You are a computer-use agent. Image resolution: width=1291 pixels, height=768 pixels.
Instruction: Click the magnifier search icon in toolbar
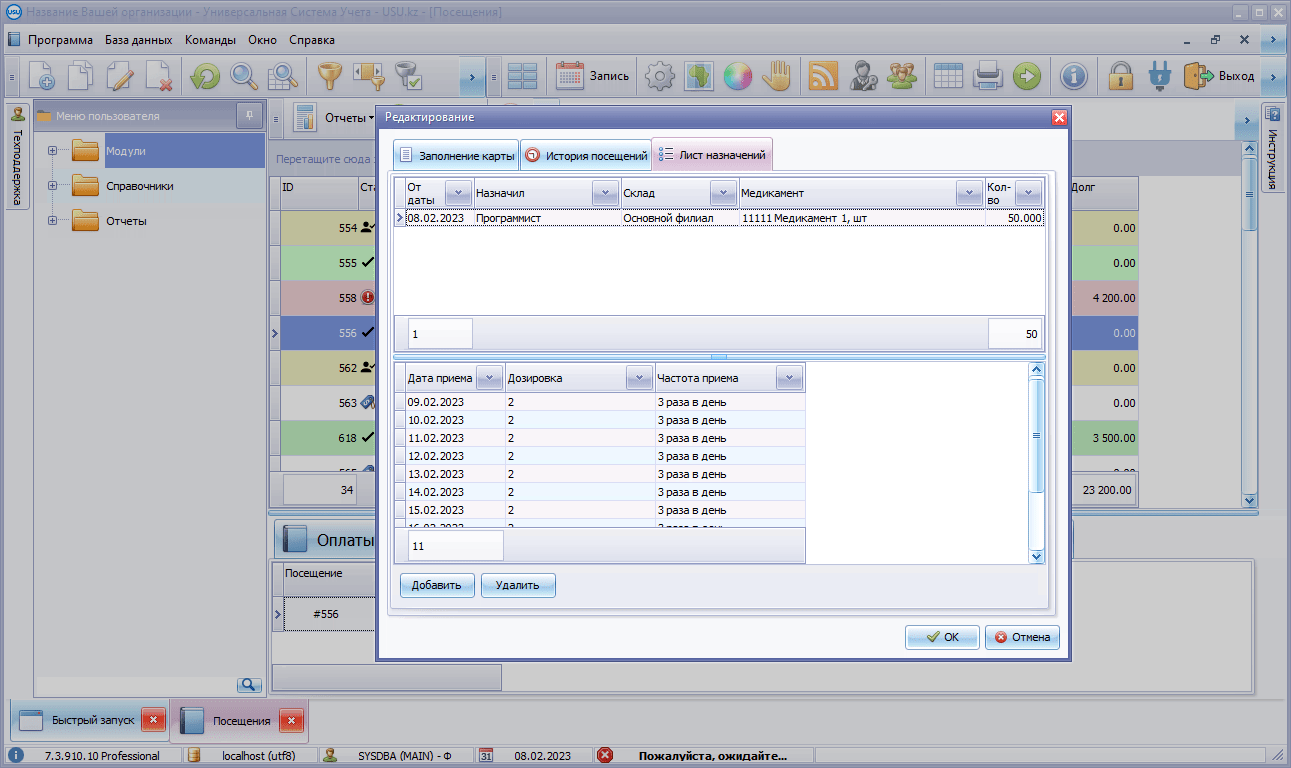tap(243, 76)
